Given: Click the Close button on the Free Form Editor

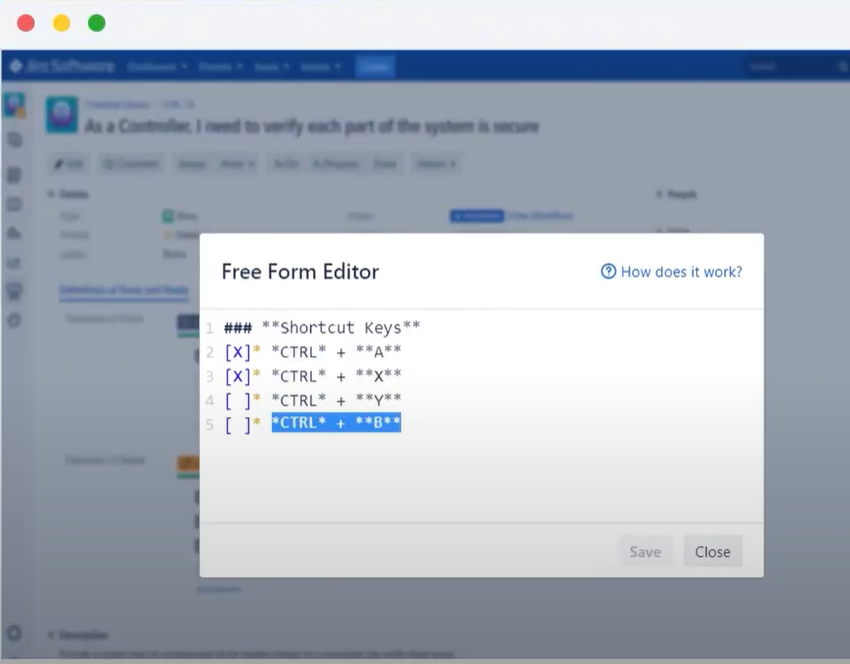Looking at the screenshot, I should (x=712, y=551).
